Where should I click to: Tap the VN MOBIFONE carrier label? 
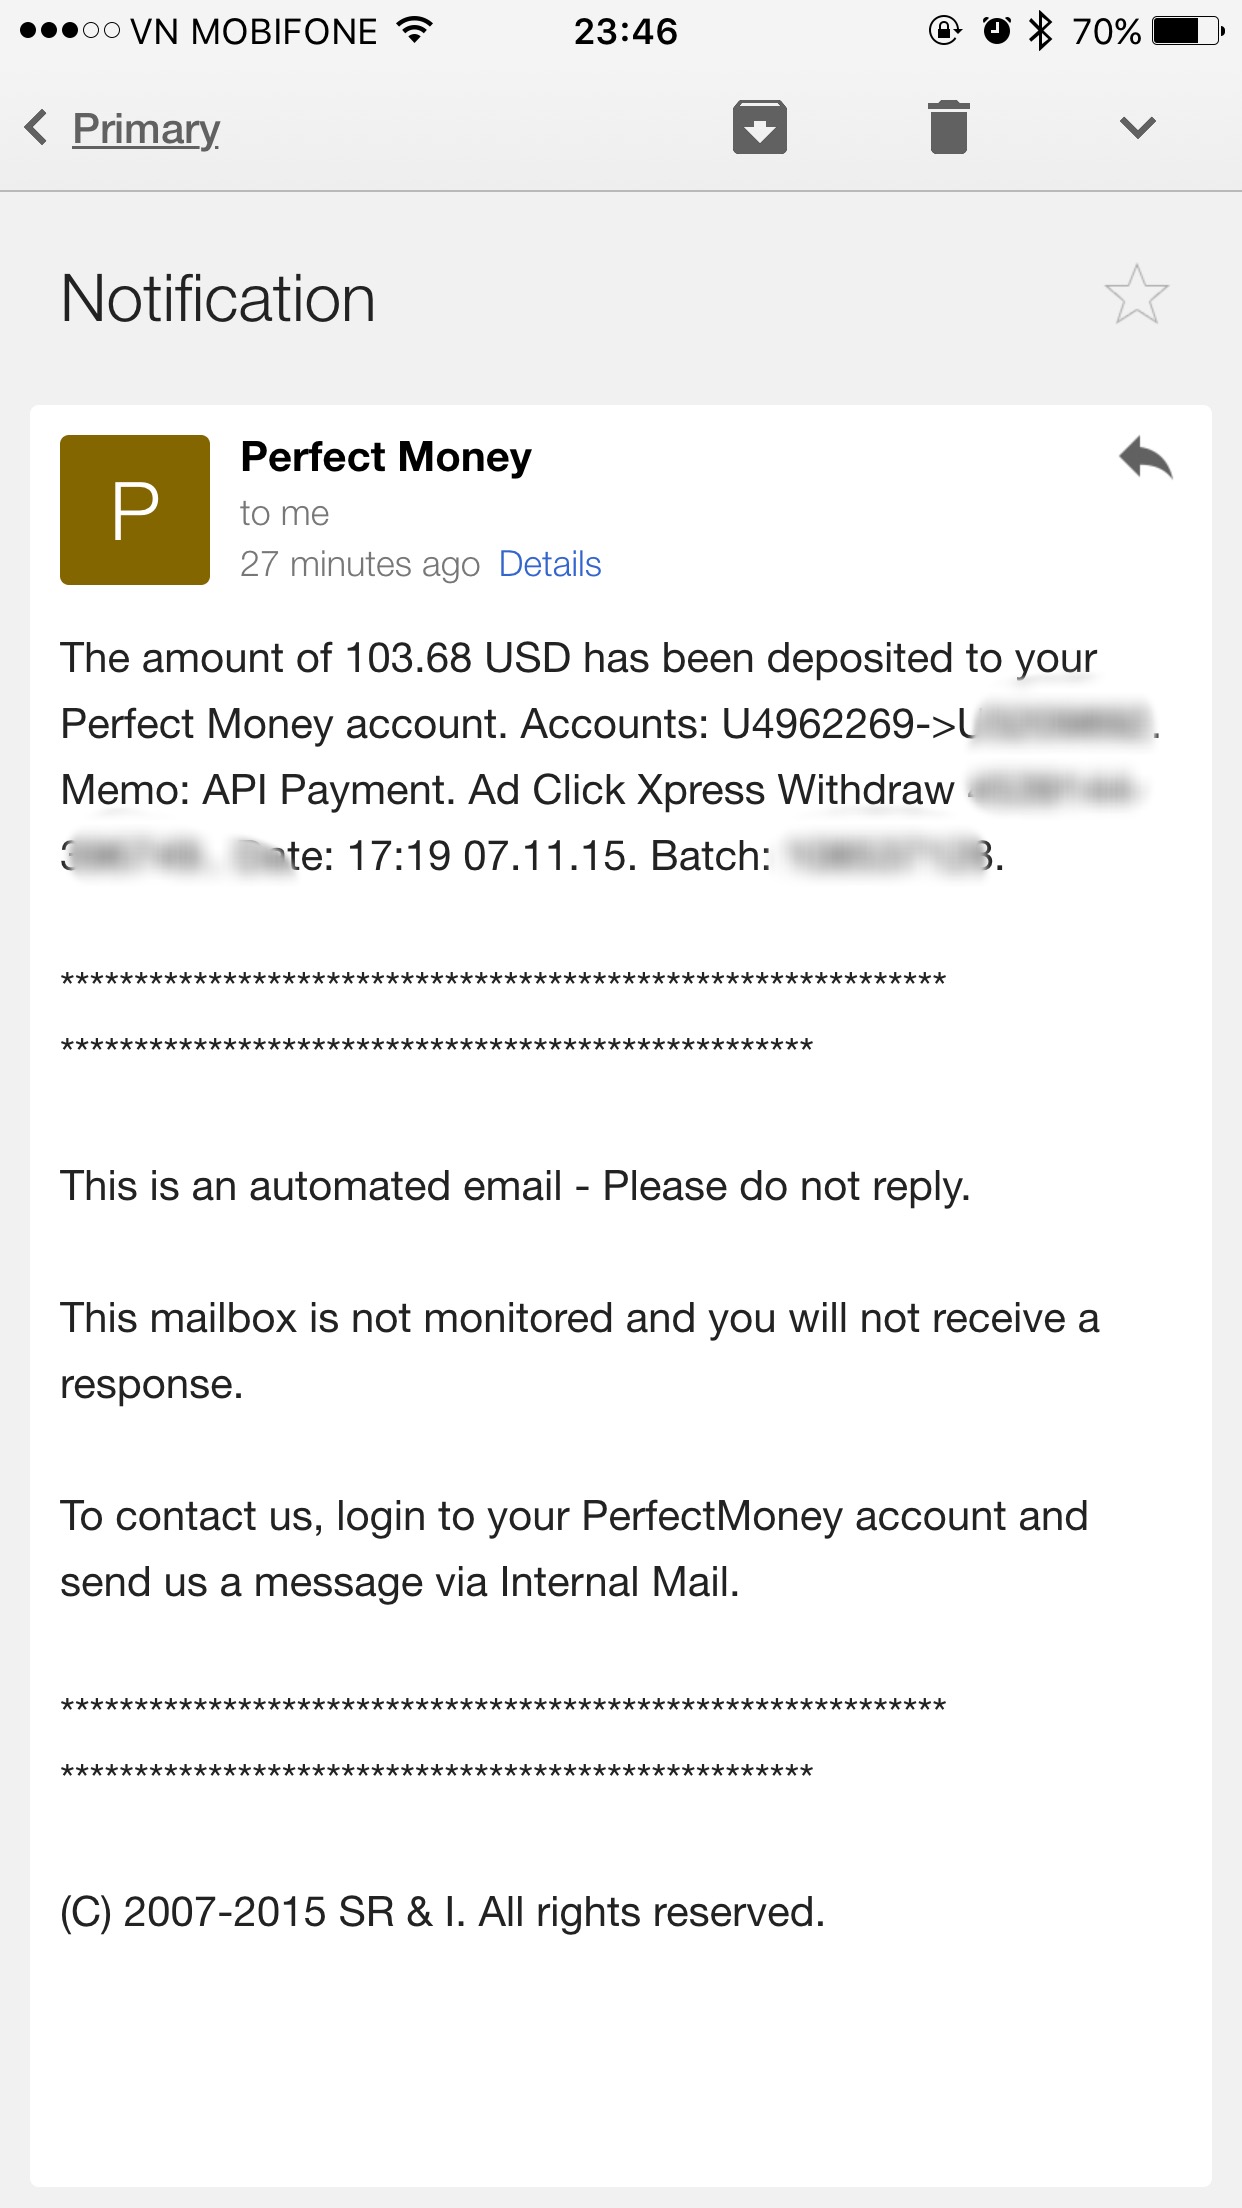[254, 32]
